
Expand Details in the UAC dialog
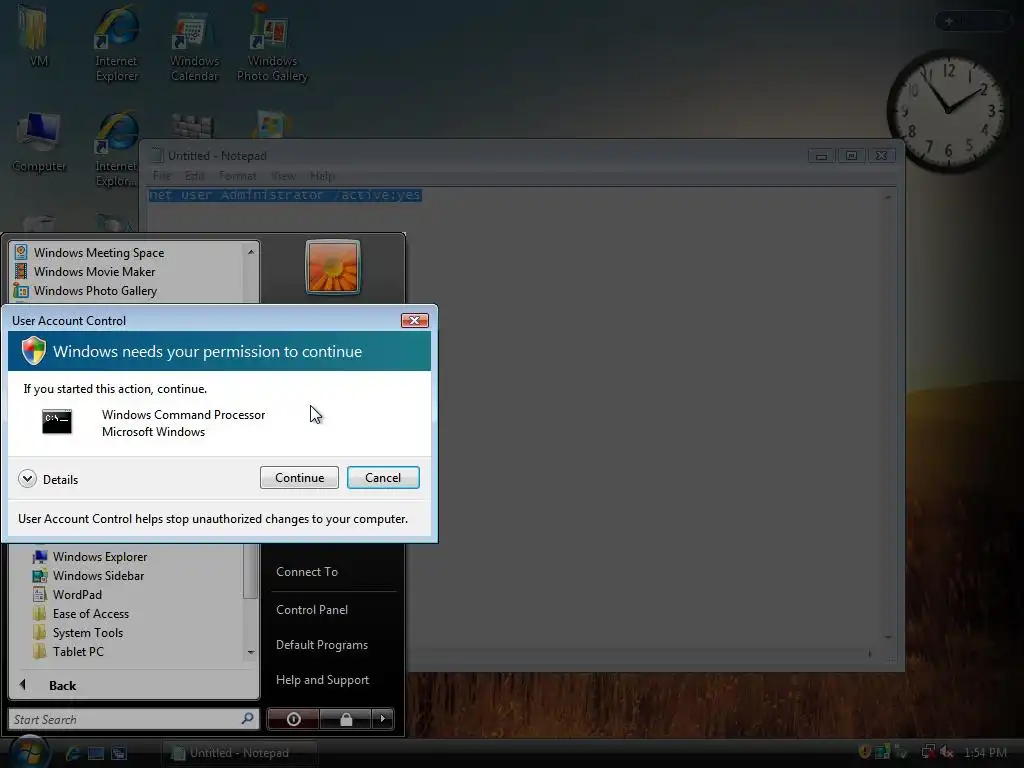48,479
